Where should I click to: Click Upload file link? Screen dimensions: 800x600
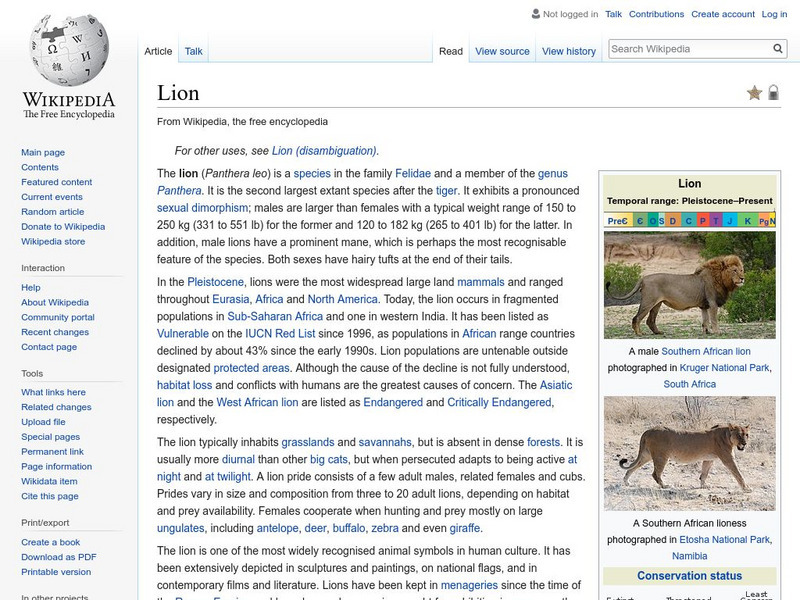[43, 421]
